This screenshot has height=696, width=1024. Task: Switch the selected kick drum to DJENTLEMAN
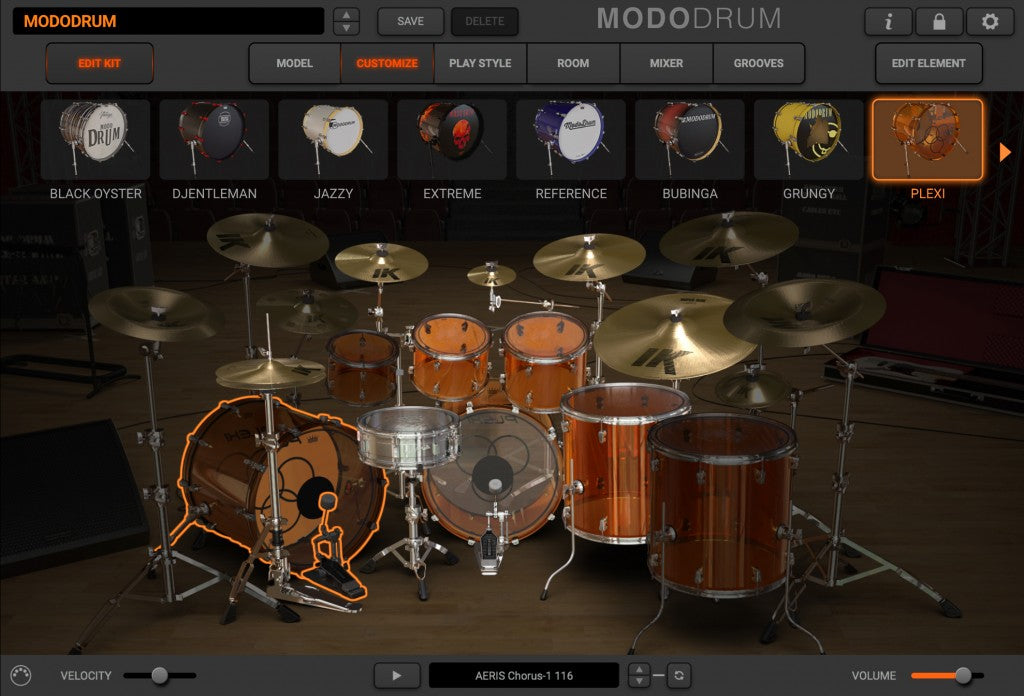[x=213, y=140]
